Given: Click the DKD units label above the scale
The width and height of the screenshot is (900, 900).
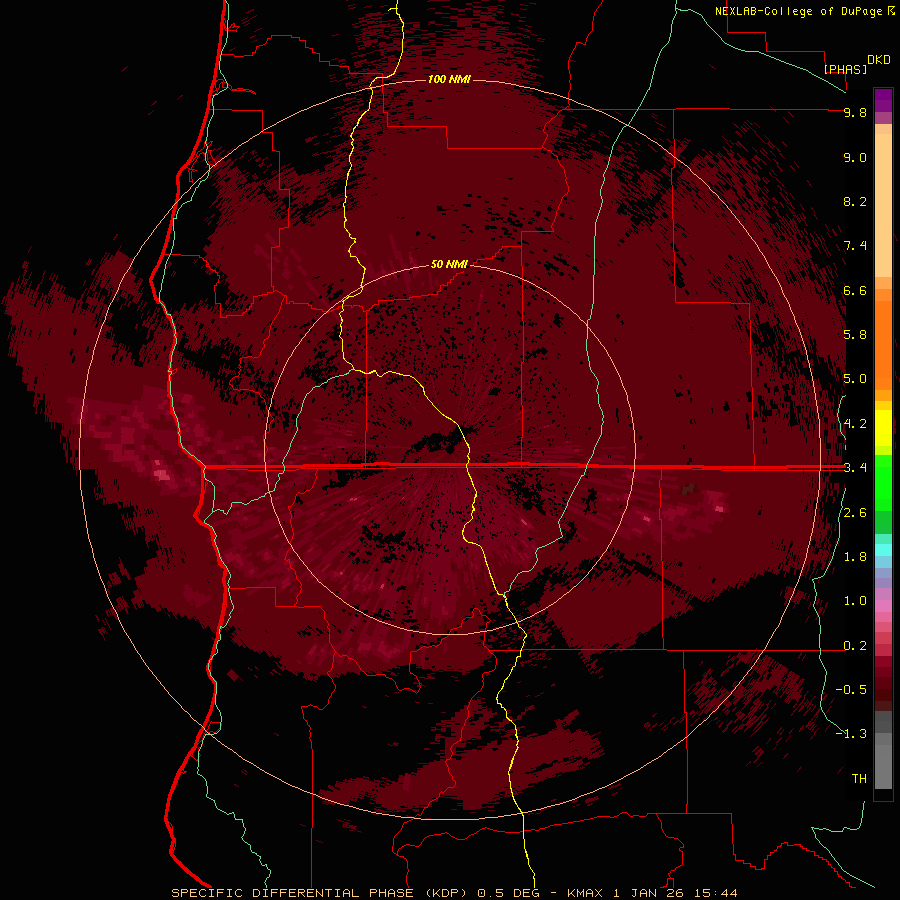Looking at the screenshot, I should [879, 60].
